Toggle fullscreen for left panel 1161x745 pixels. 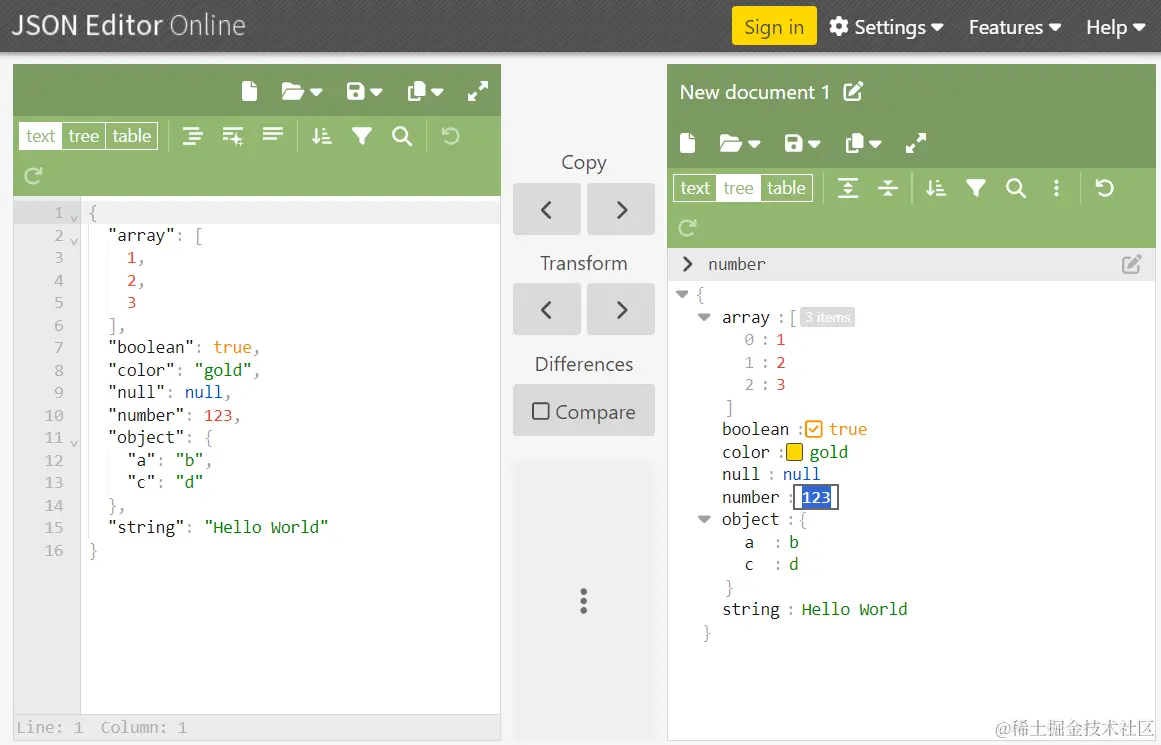pyautogui.click(x=478, y=91)
